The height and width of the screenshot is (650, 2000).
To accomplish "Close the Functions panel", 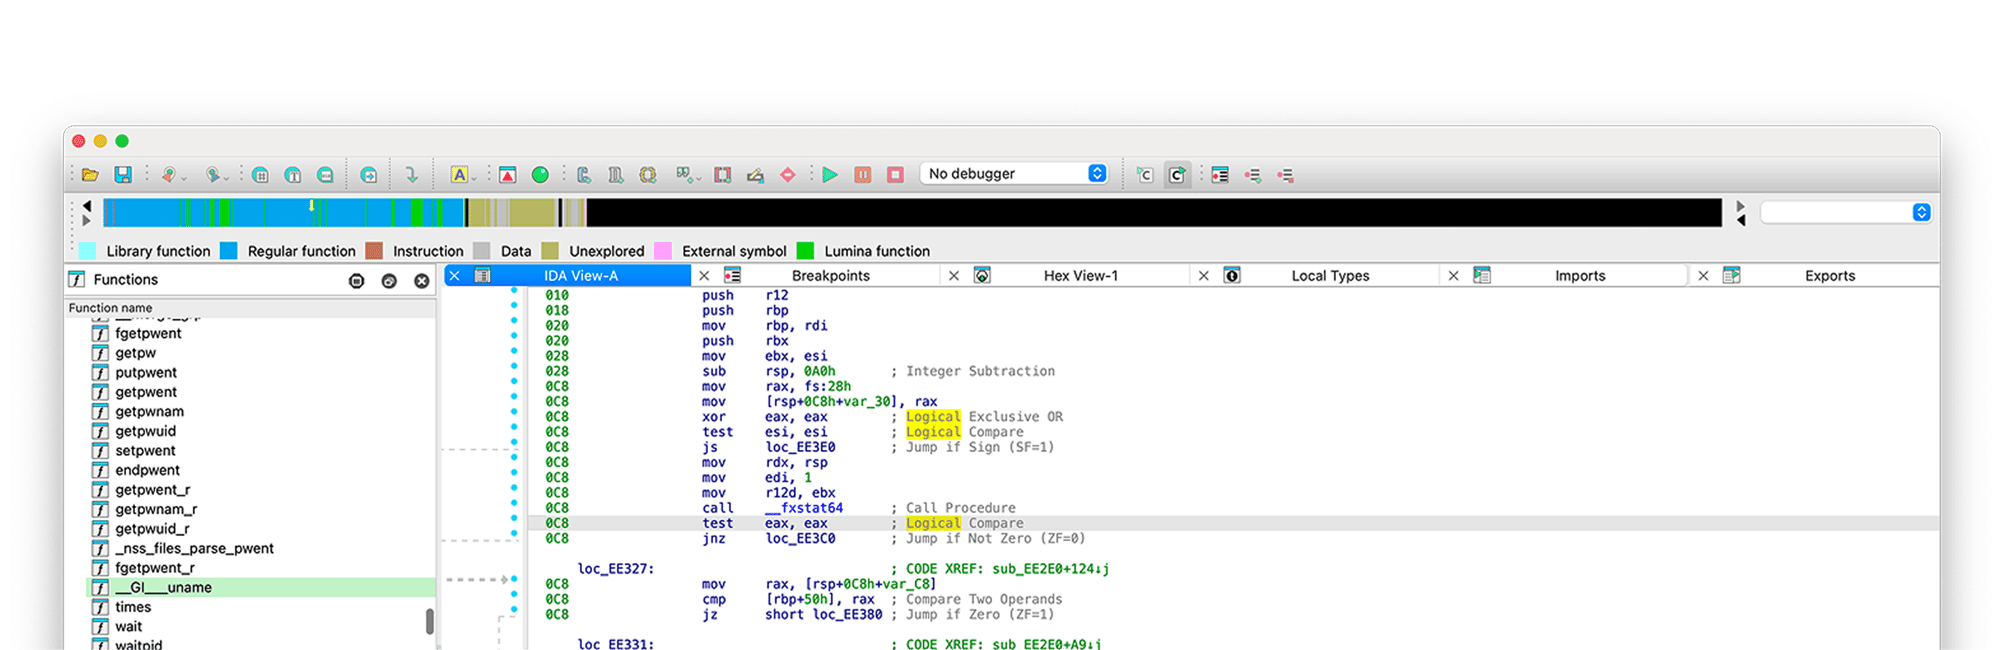I will pos(422,281).
